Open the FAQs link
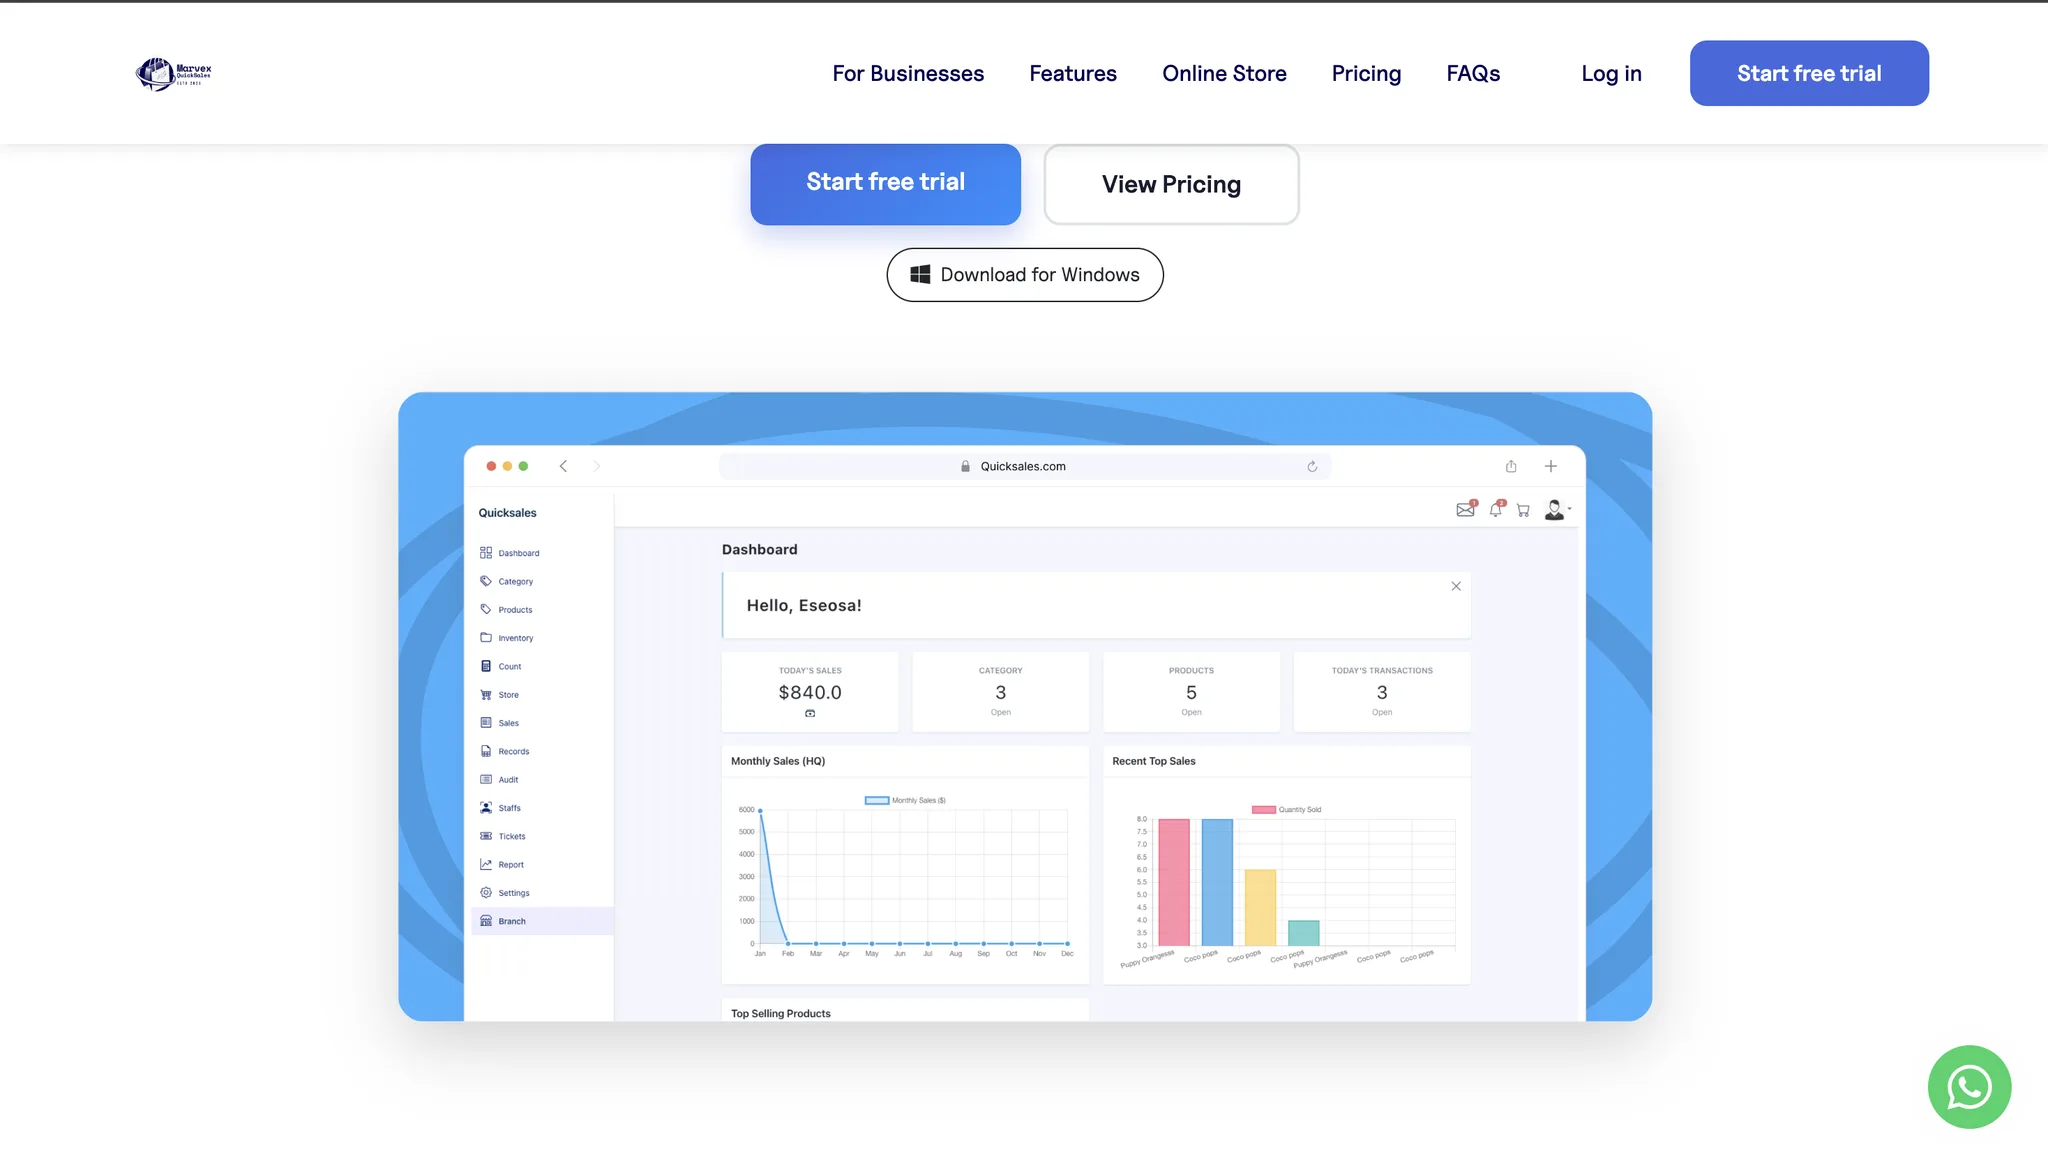 pyautogui.click(x=1473, y=74)
